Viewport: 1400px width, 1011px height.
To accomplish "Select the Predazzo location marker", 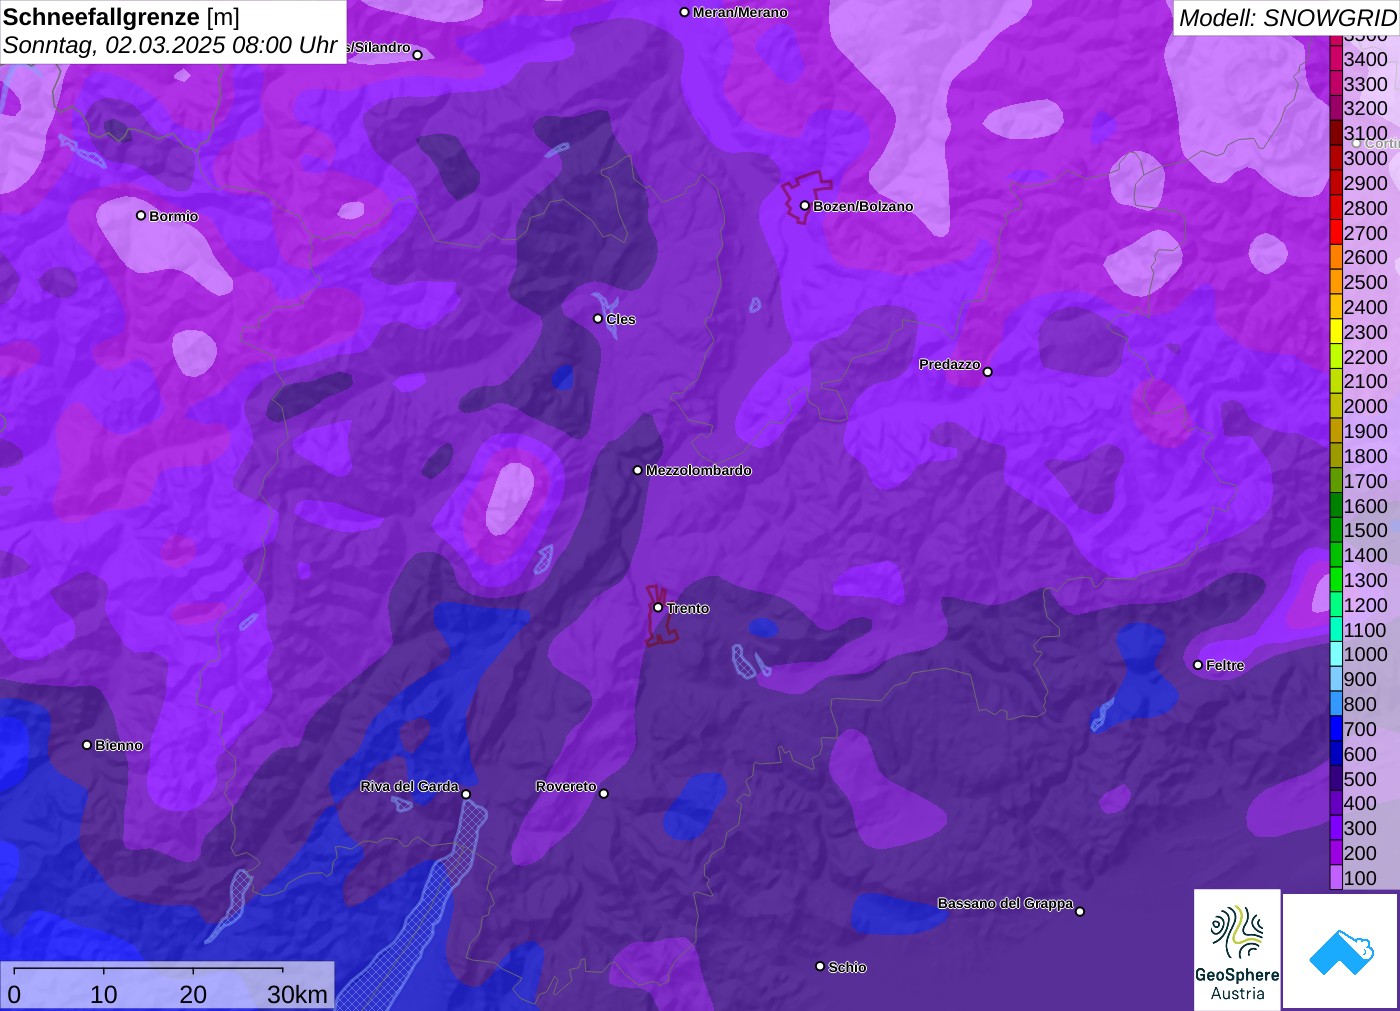I will point(988,372).
